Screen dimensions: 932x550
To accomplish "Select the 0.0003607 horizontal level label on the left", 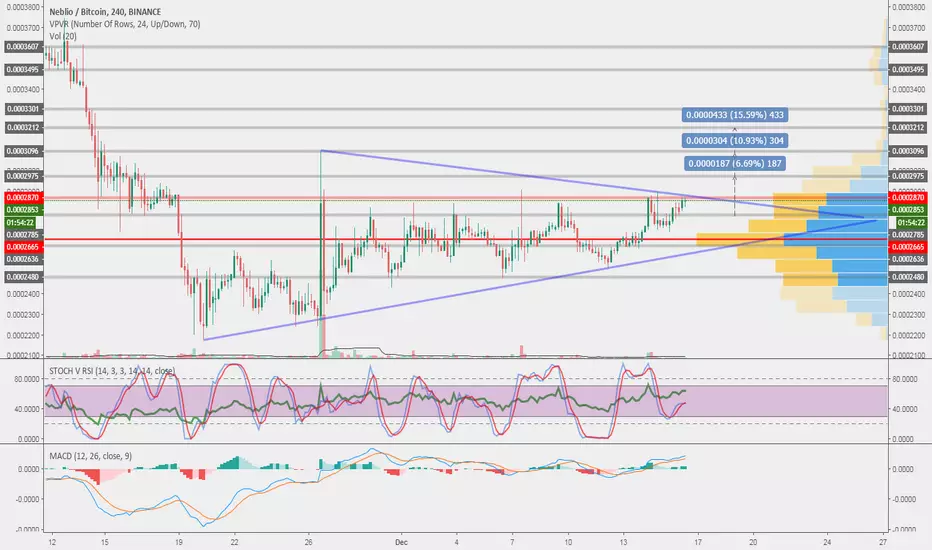I will pos(23,46).
